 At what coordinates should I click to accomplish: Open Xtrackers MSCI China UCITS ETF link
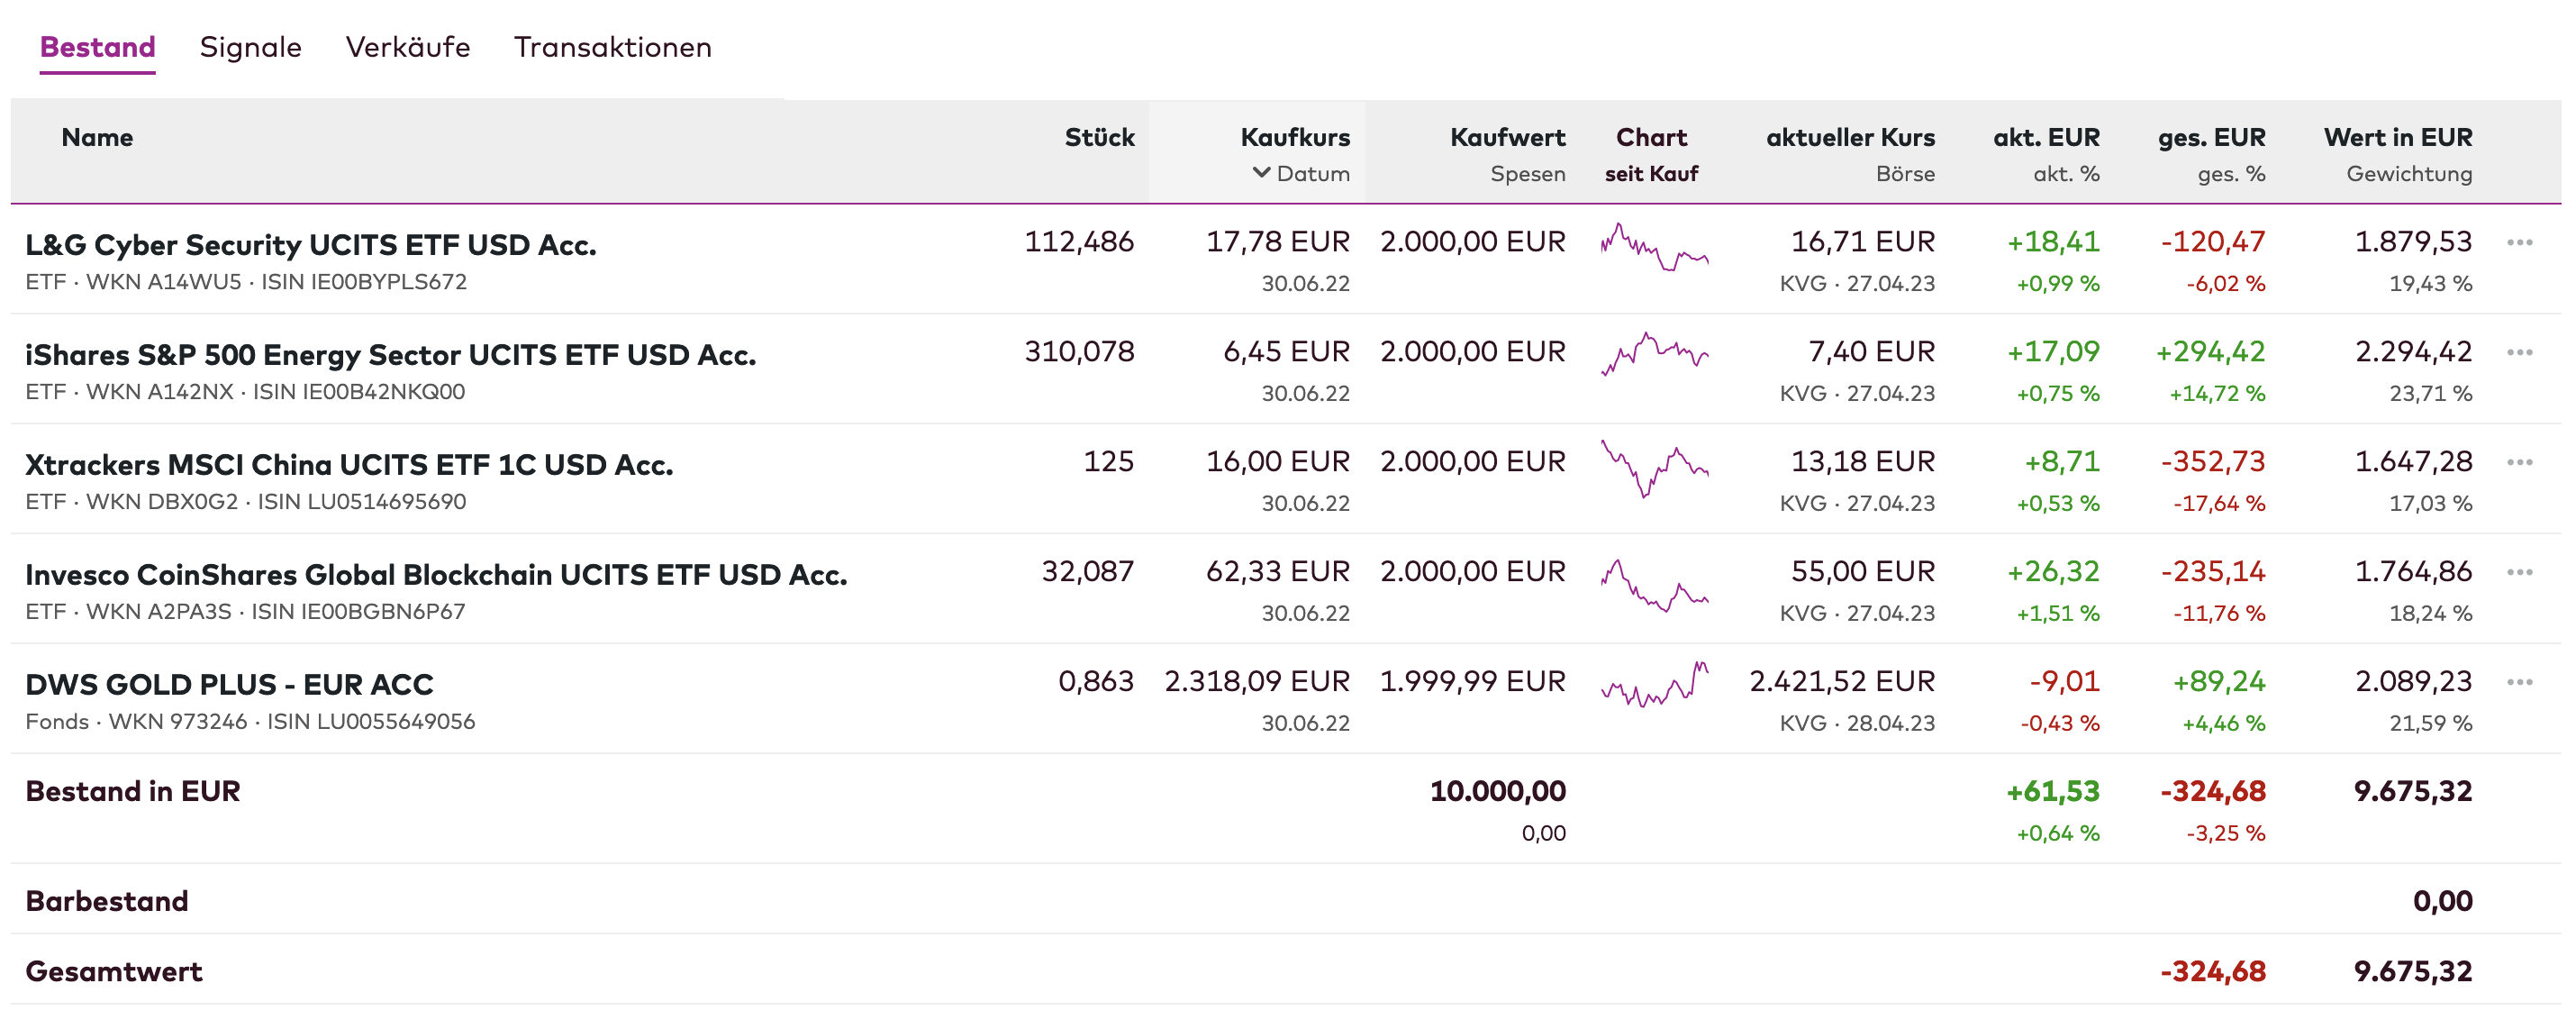(x=348, y=465)
